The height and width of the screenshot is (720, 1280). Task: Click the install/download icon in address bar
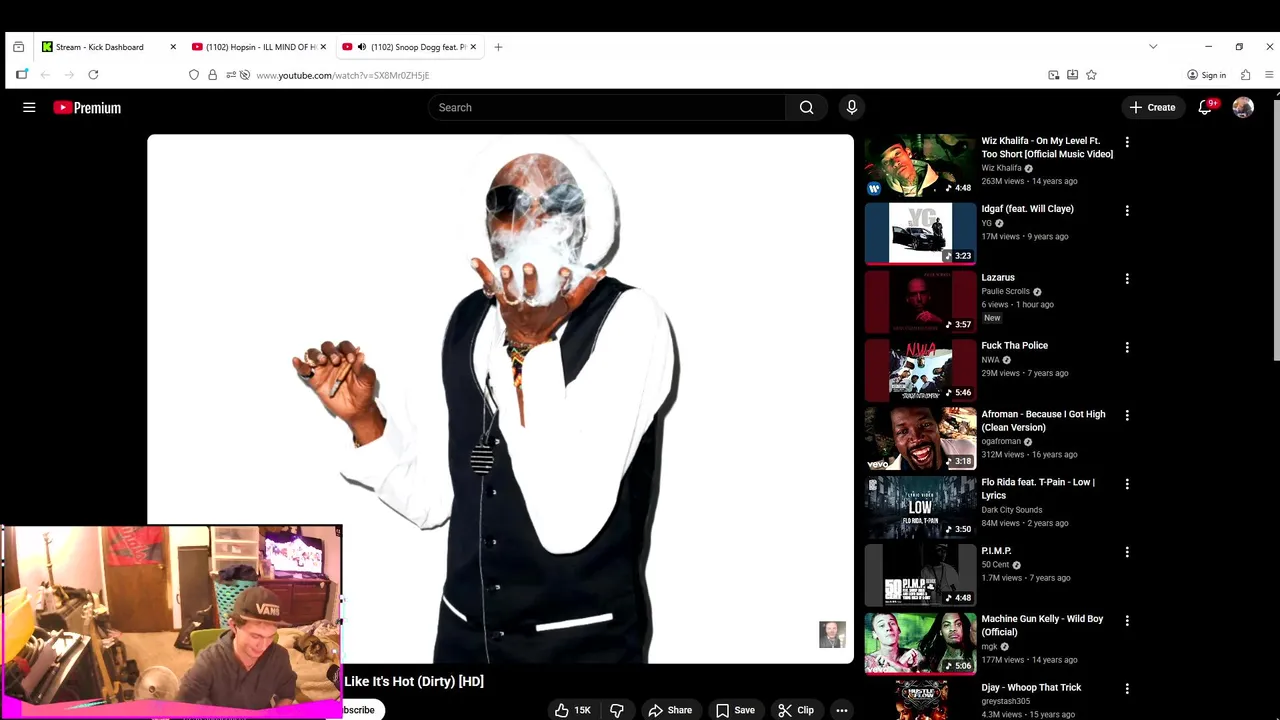(x=1072, y=75)
